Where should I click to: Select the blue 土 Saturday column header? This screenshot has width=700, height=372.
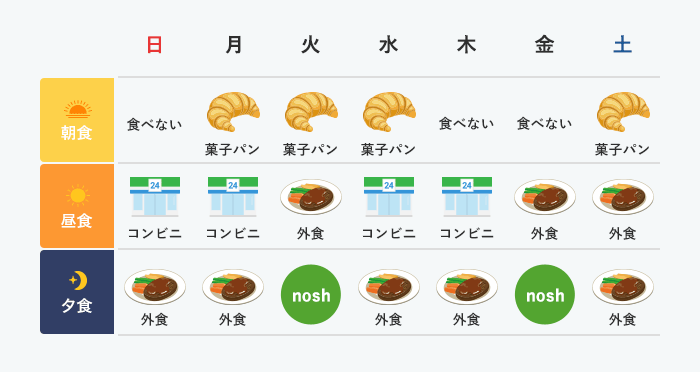pos(622,45)
